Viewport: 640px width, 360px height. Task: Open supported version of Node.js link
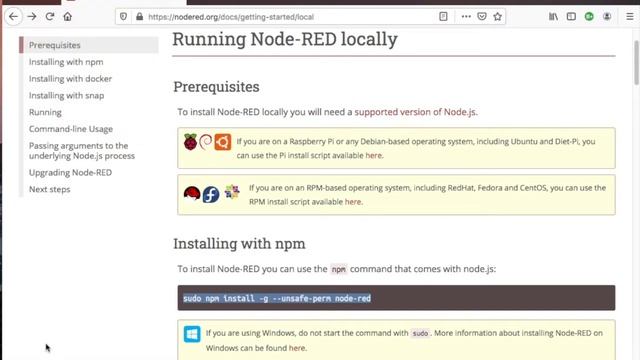click(x=415, y=112)
